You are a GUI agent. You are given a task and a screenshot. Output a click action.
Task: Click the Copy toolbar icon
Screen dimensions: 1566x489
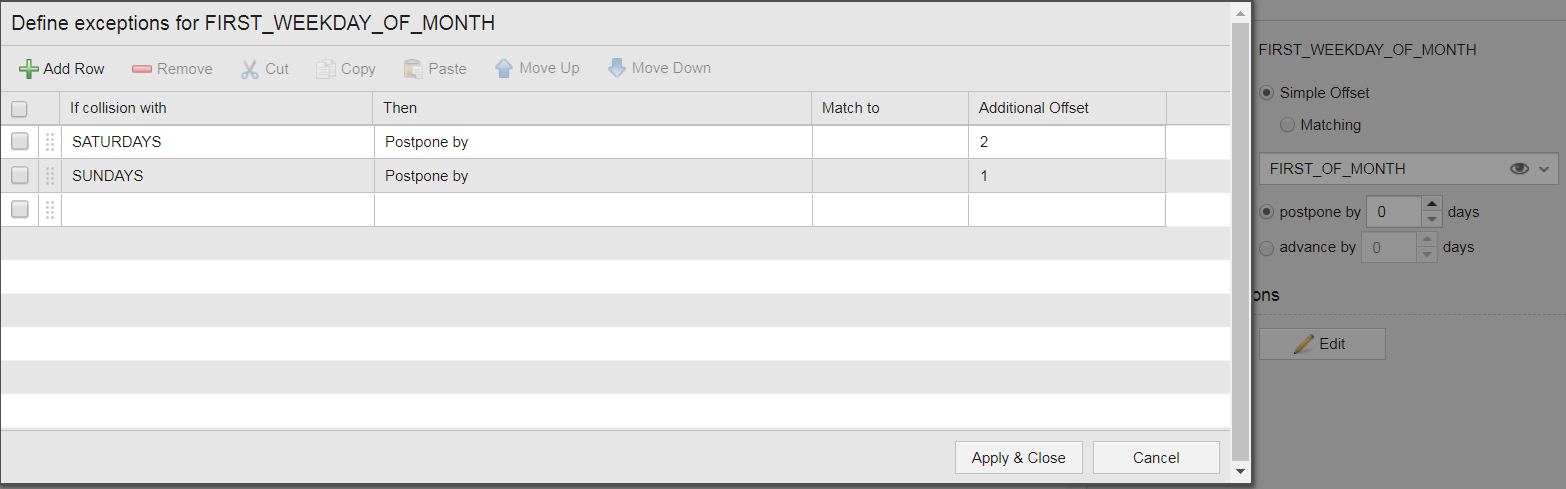click(325, 69)
